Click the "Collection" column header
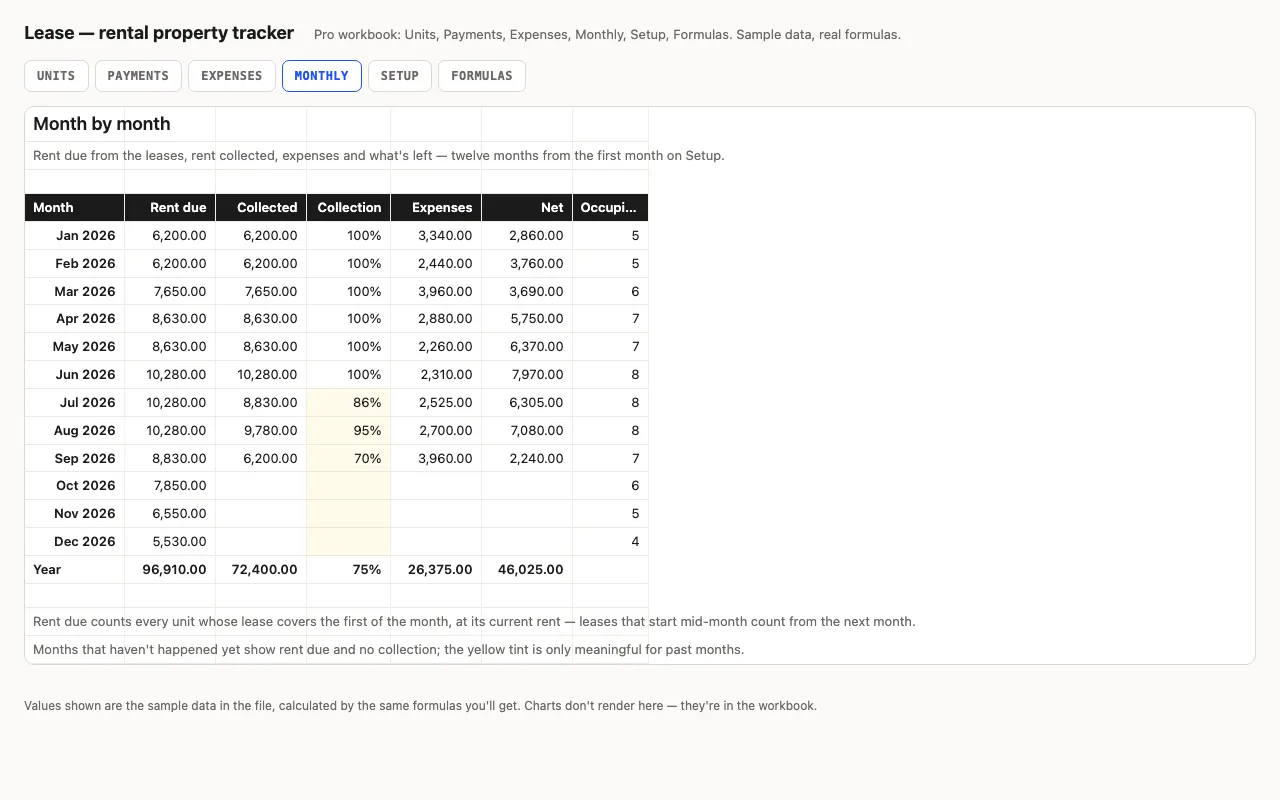 click(x=349, y=208)
